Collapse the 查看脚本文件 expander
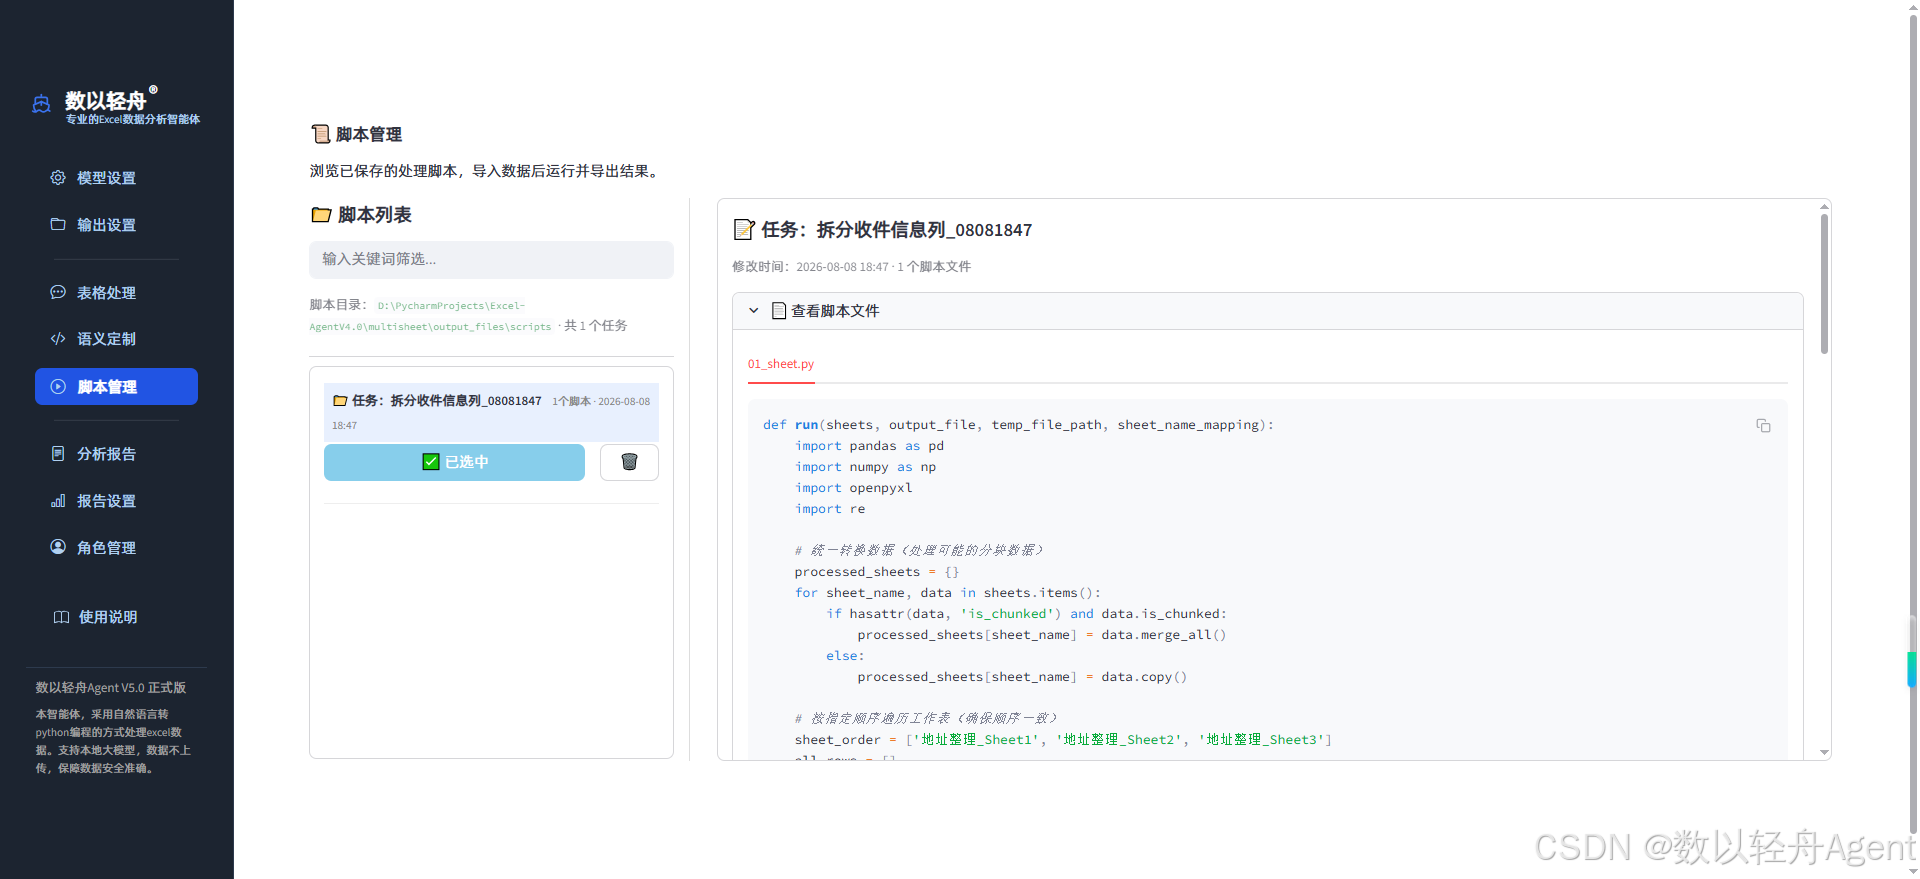 tap(1268, 311)
